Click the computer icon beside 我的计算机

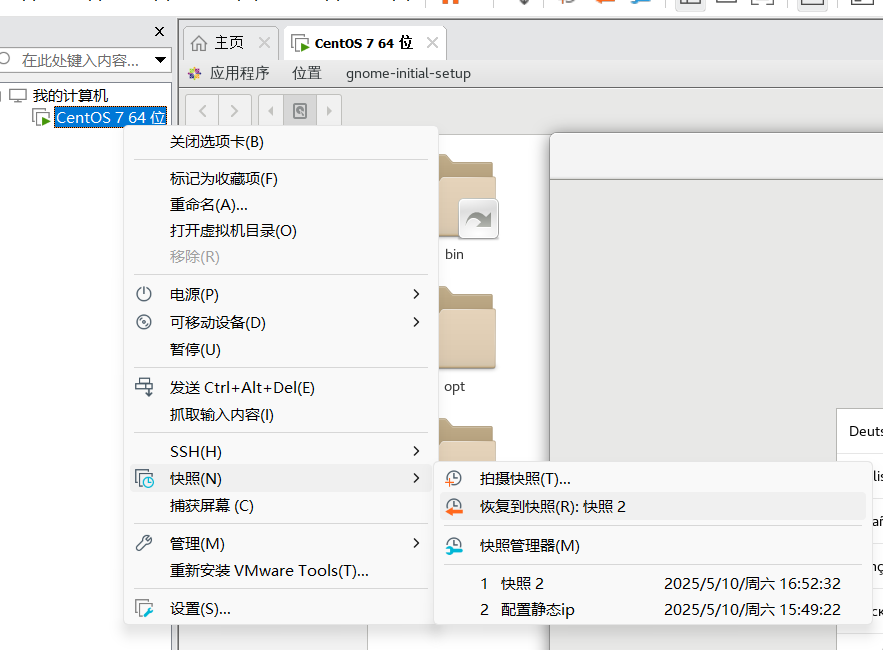(18, 96)
